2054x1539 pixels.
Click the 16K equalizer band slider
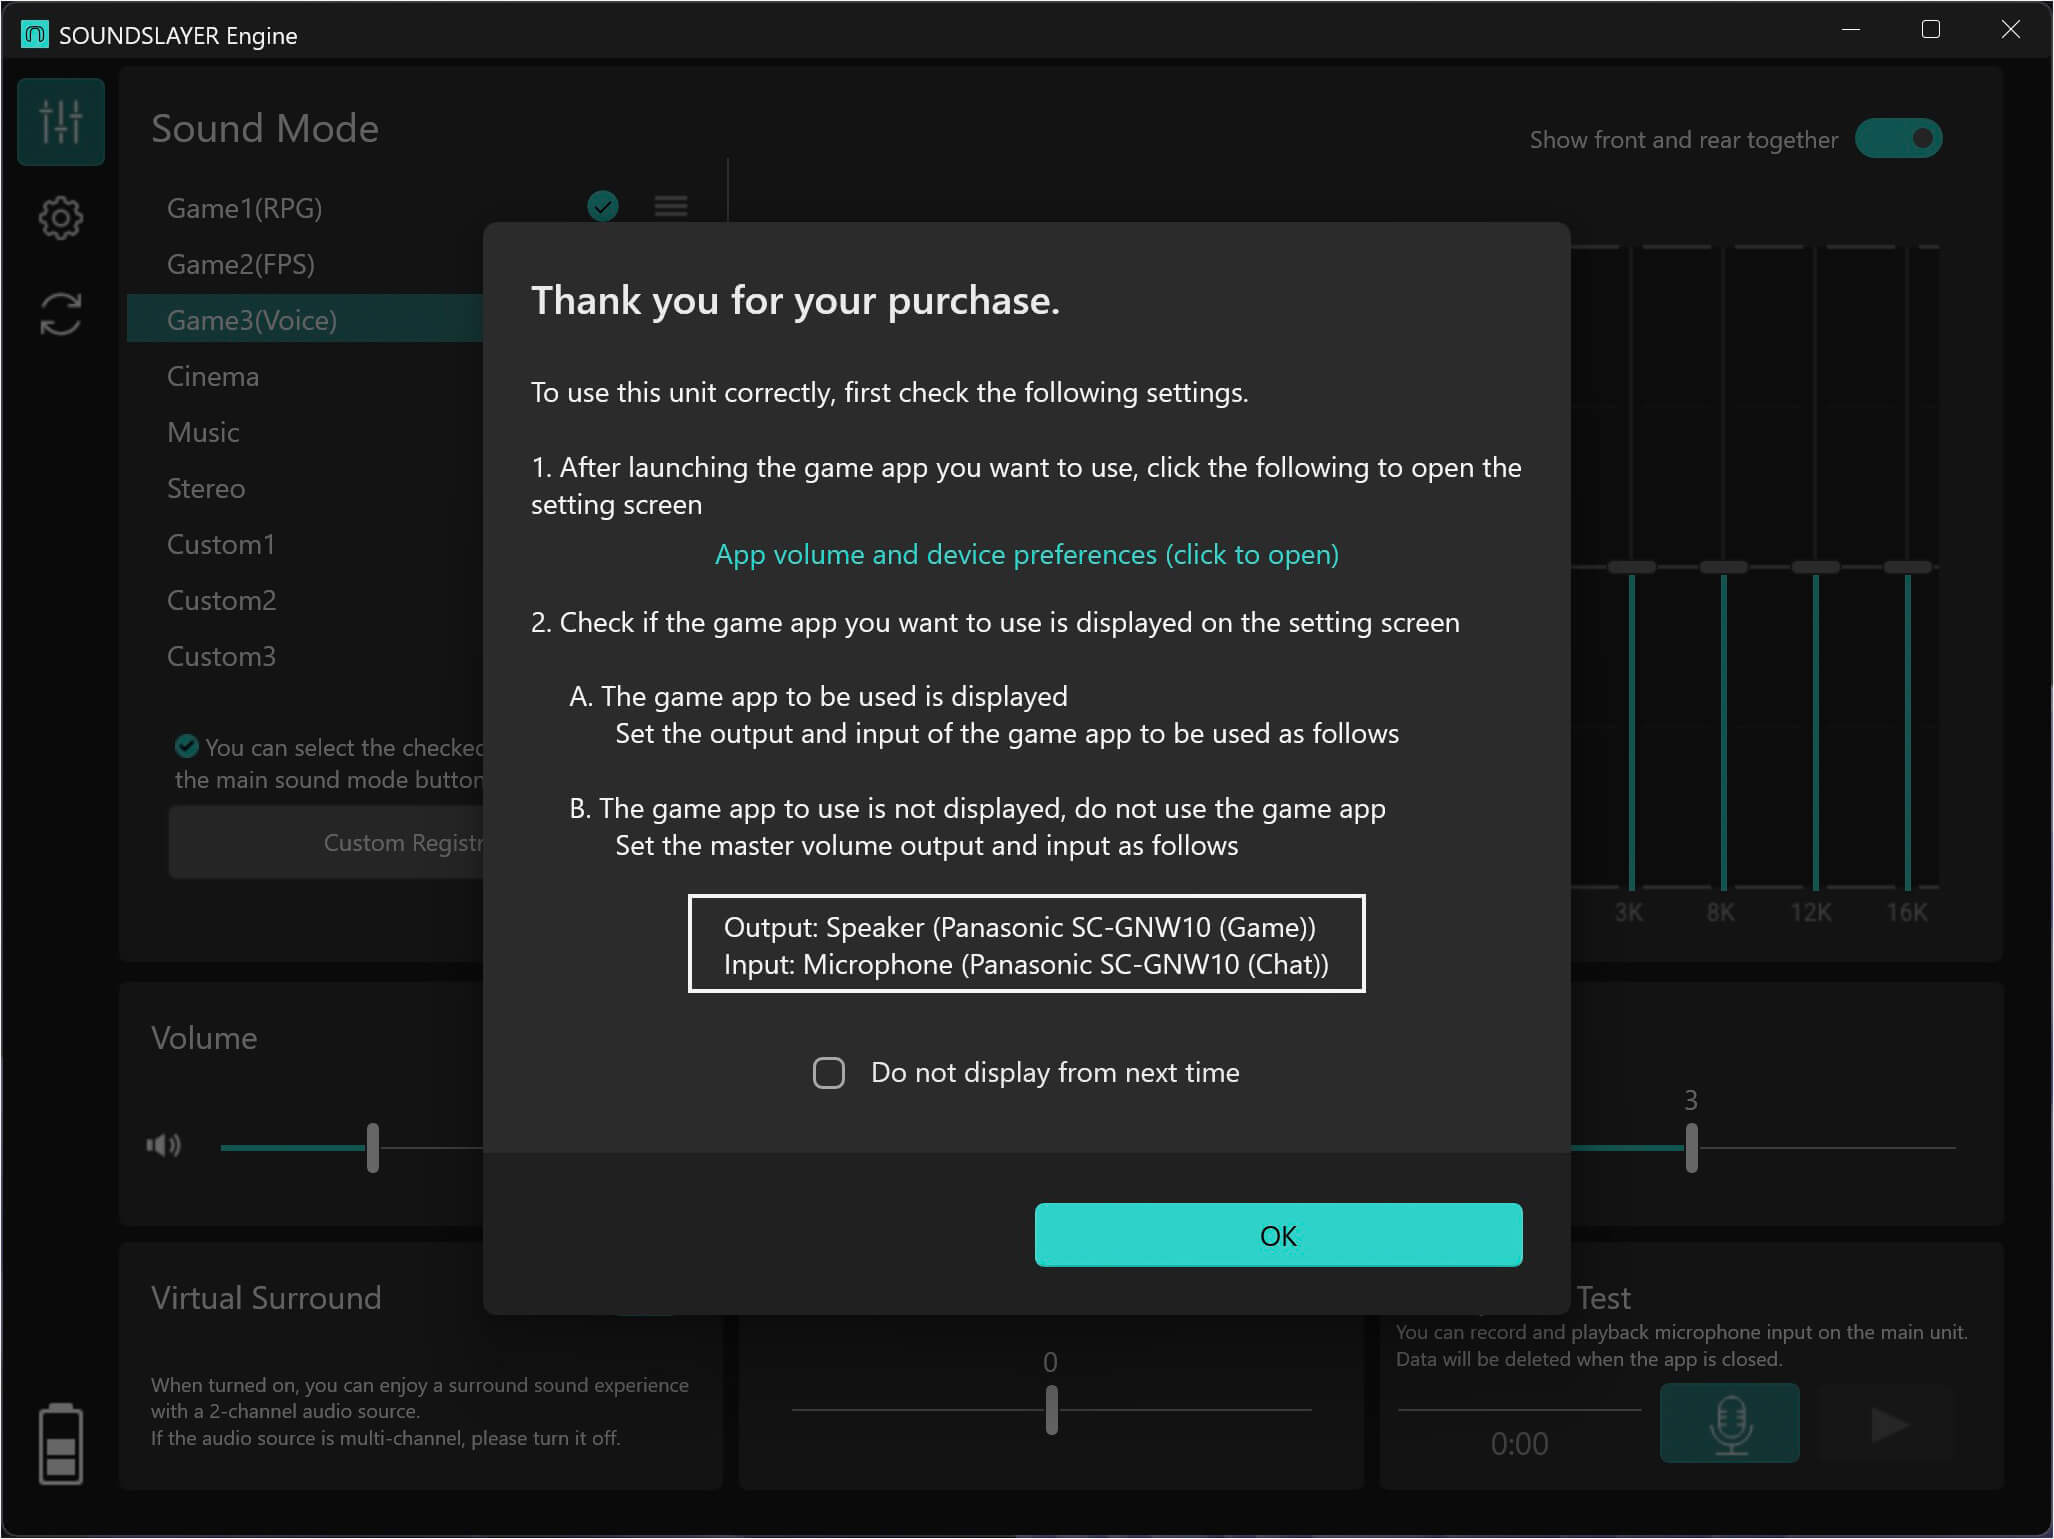[x=1907, y=568]
